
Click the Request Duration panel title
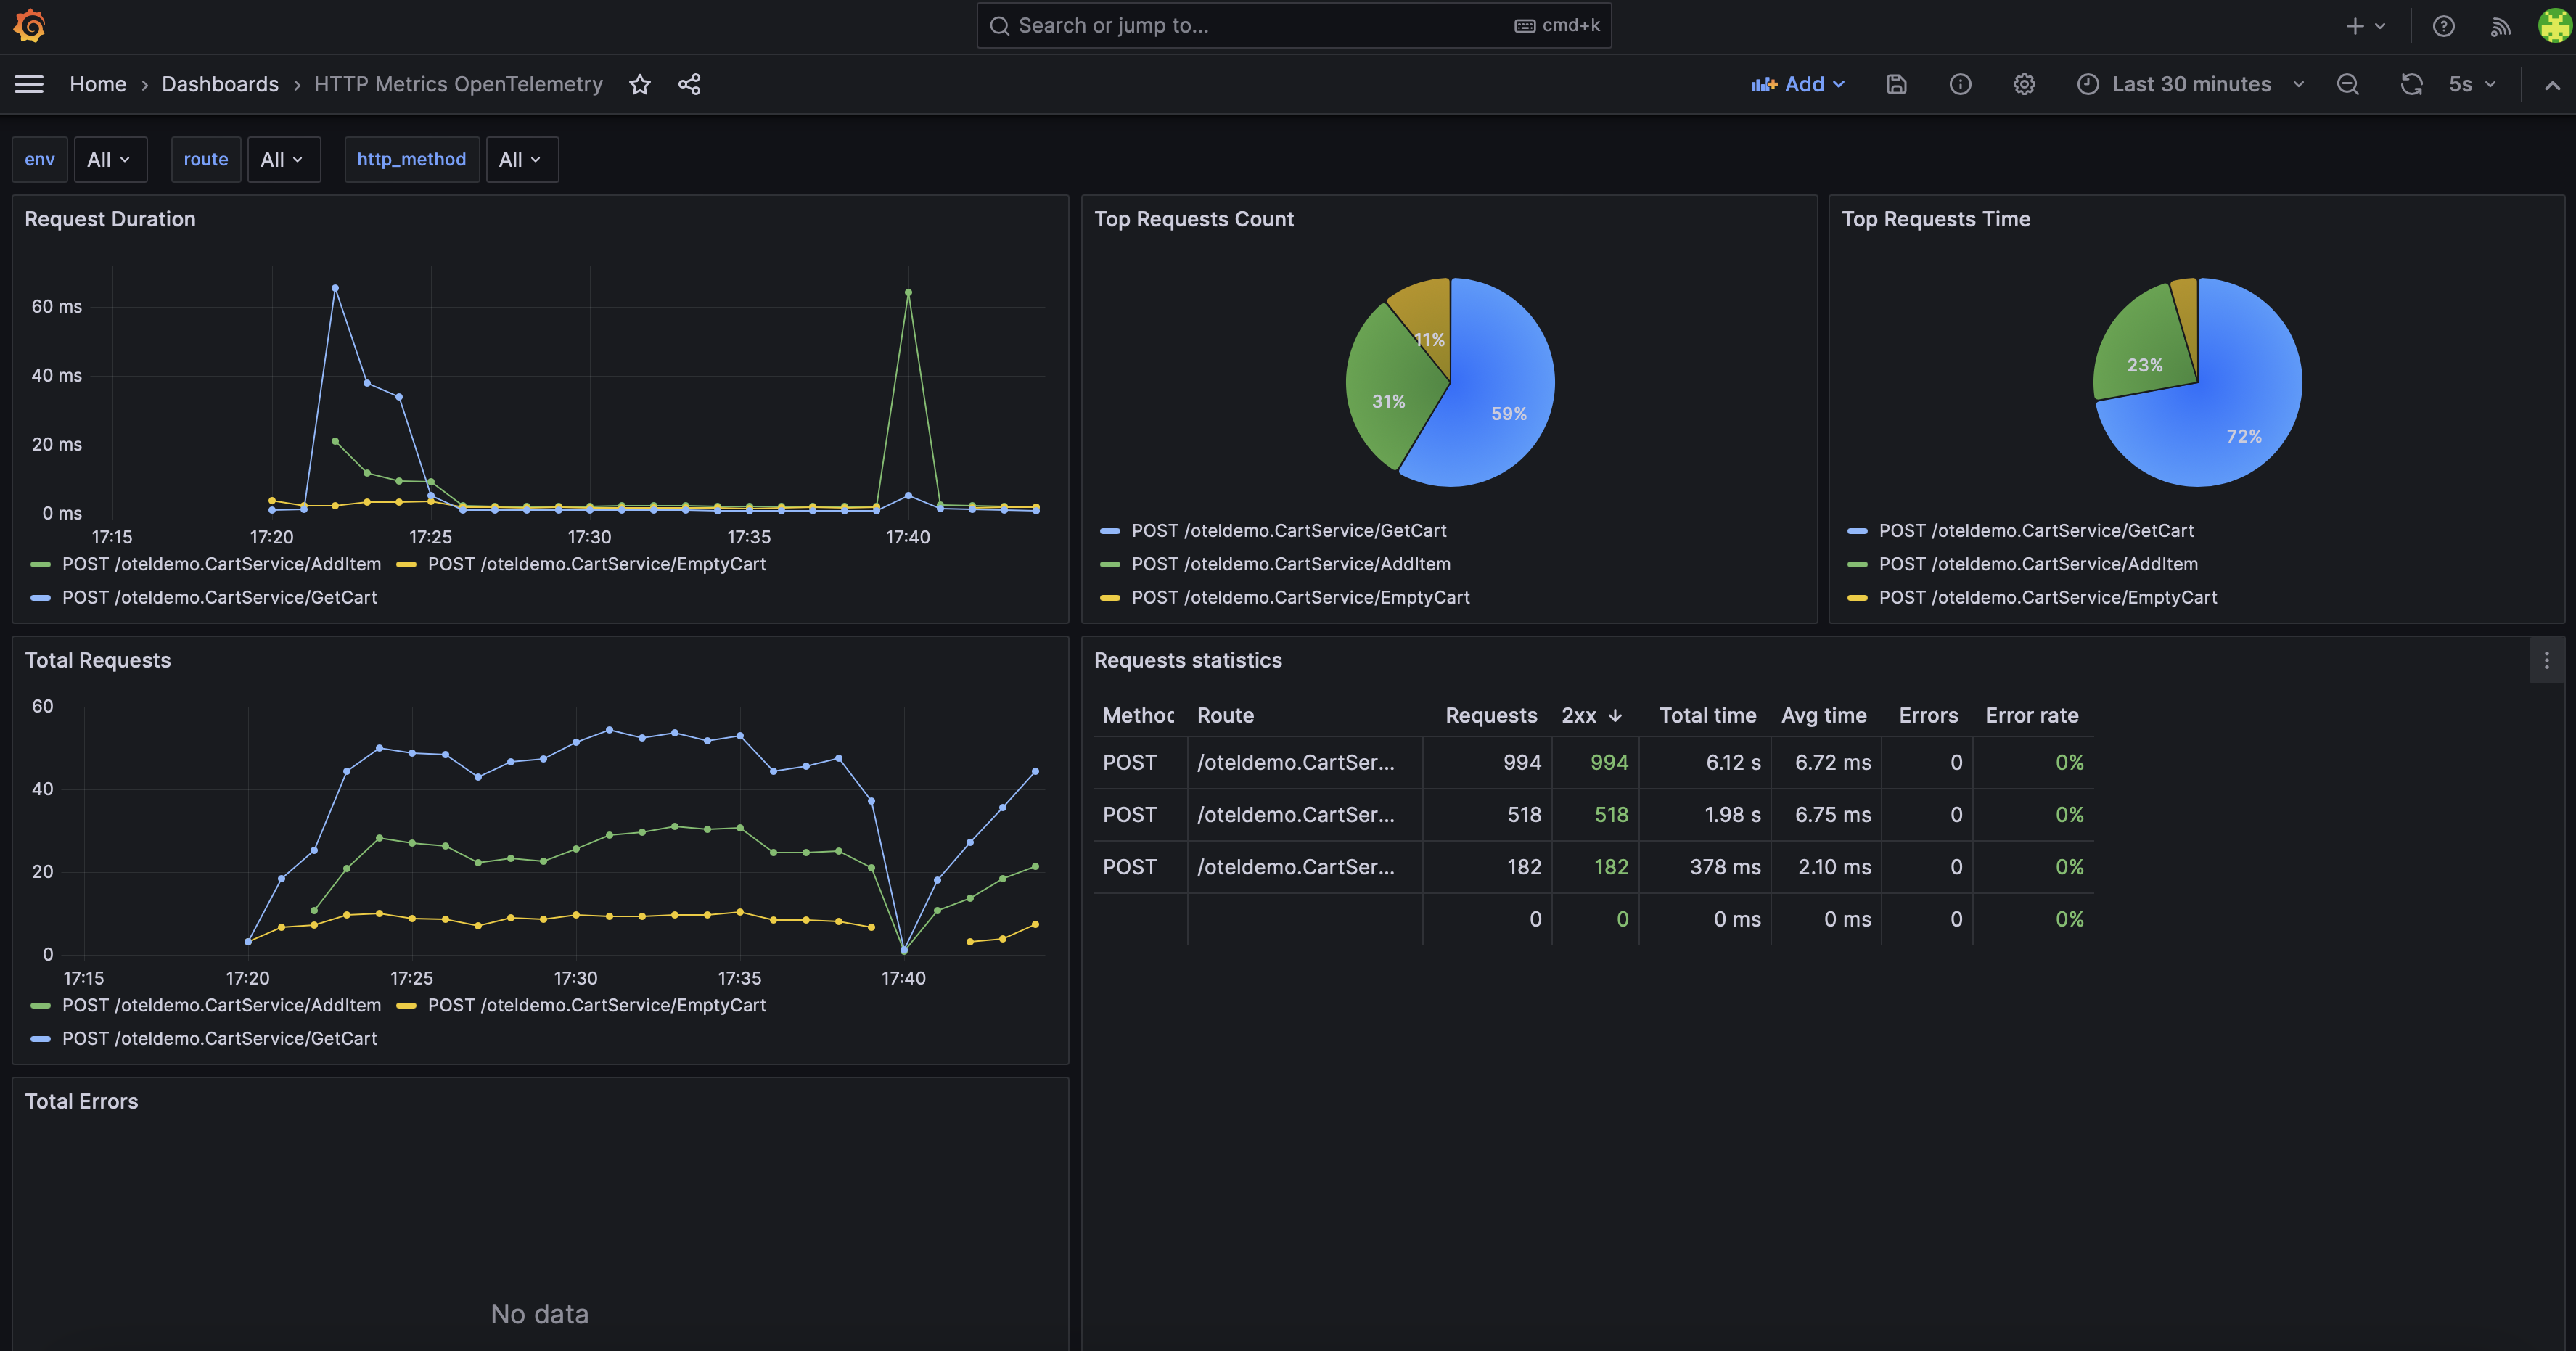(110, 219)
